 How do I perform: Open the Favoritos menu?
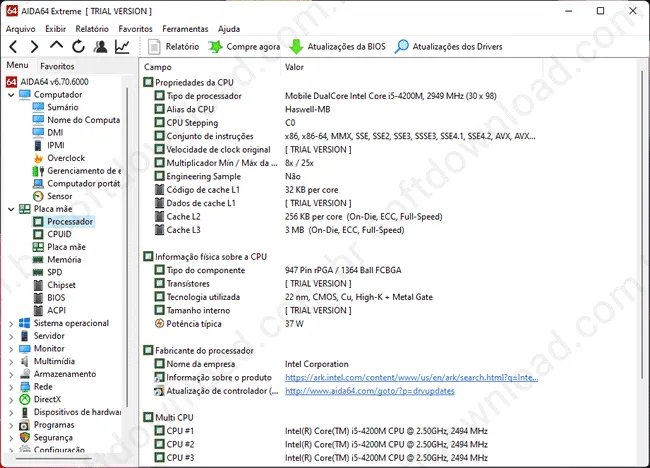point(136,29)
